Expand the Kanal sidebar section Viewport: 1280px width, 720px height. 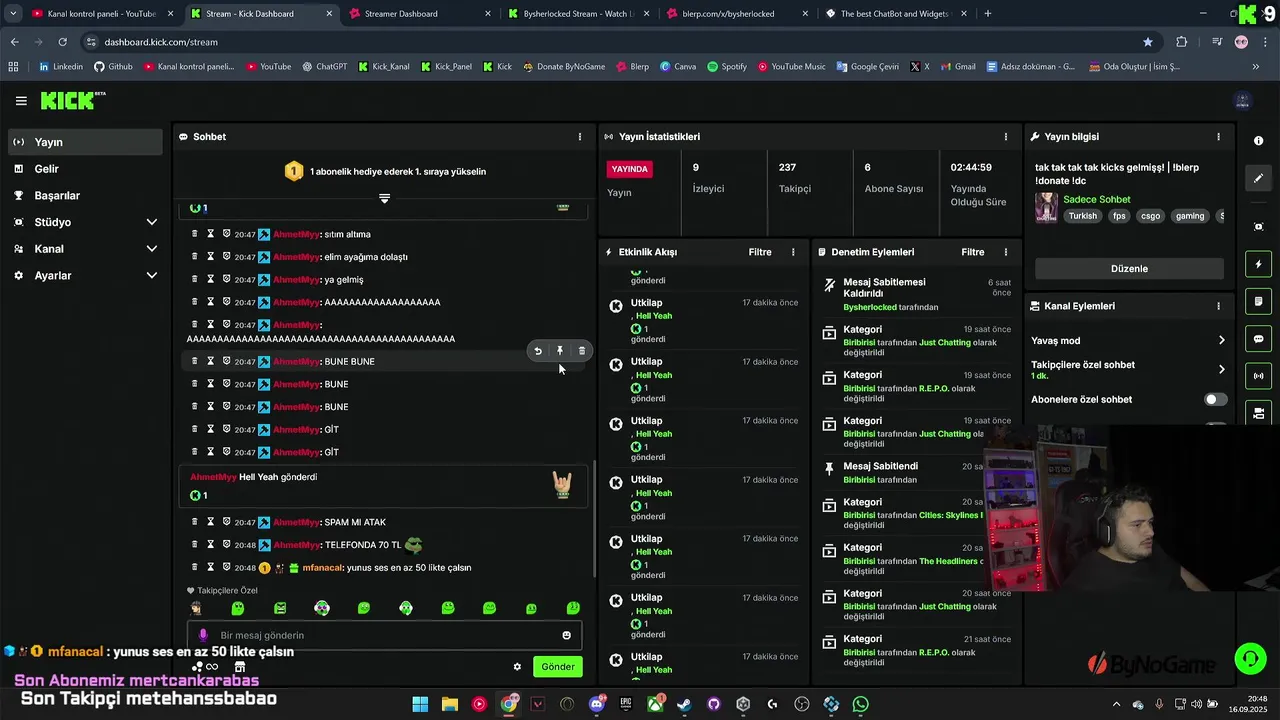(x=152, y=249)
